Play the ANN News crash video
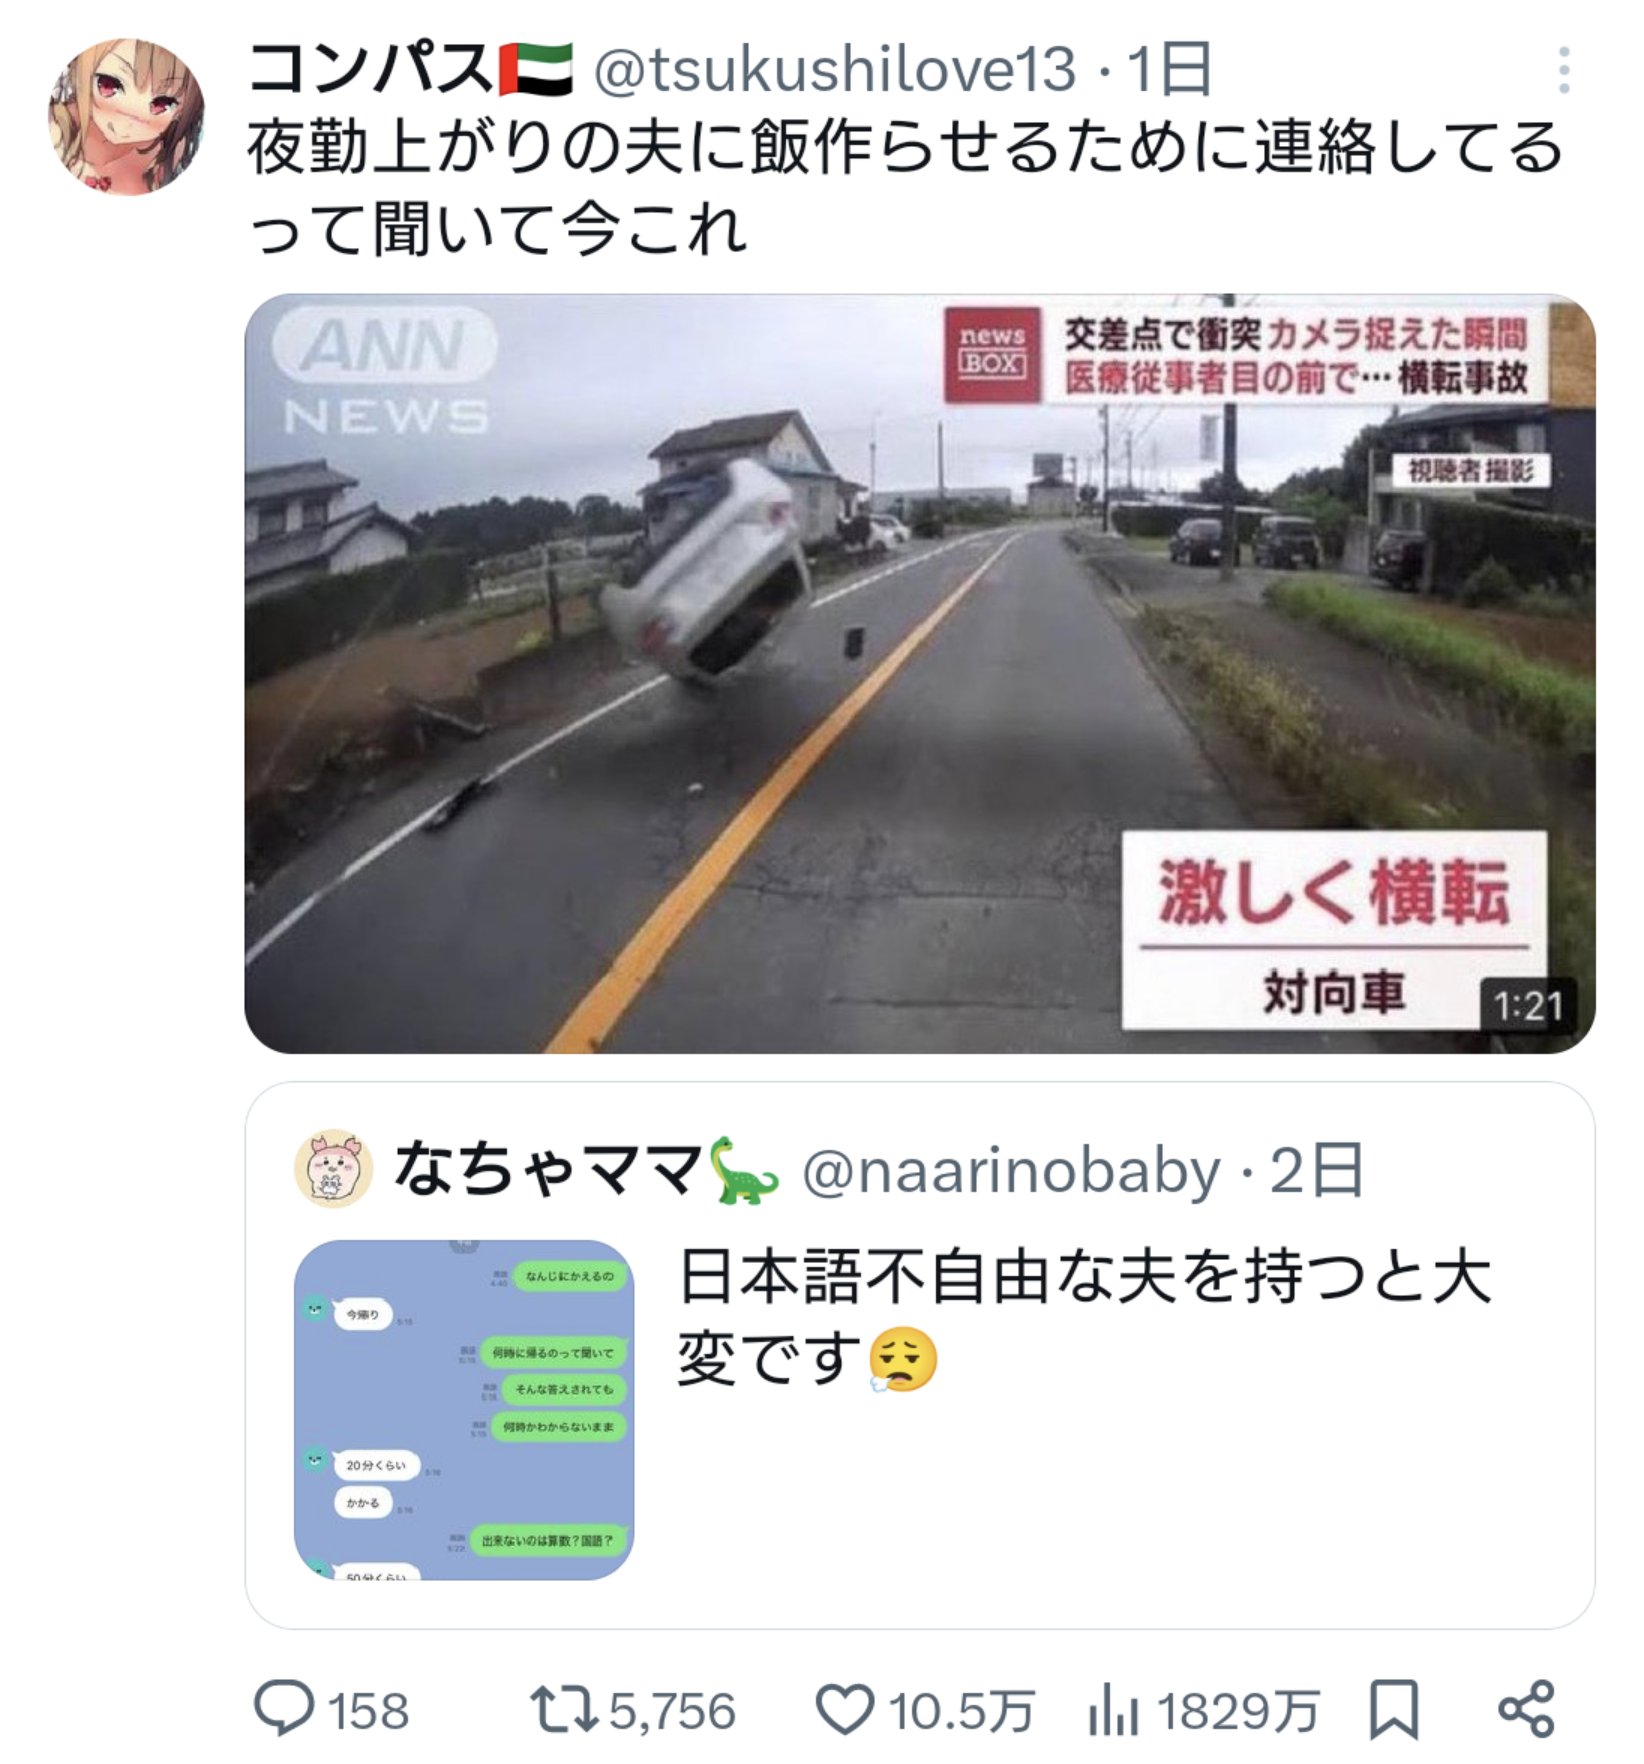The image size is (1644, 1764). click(919, 673)
